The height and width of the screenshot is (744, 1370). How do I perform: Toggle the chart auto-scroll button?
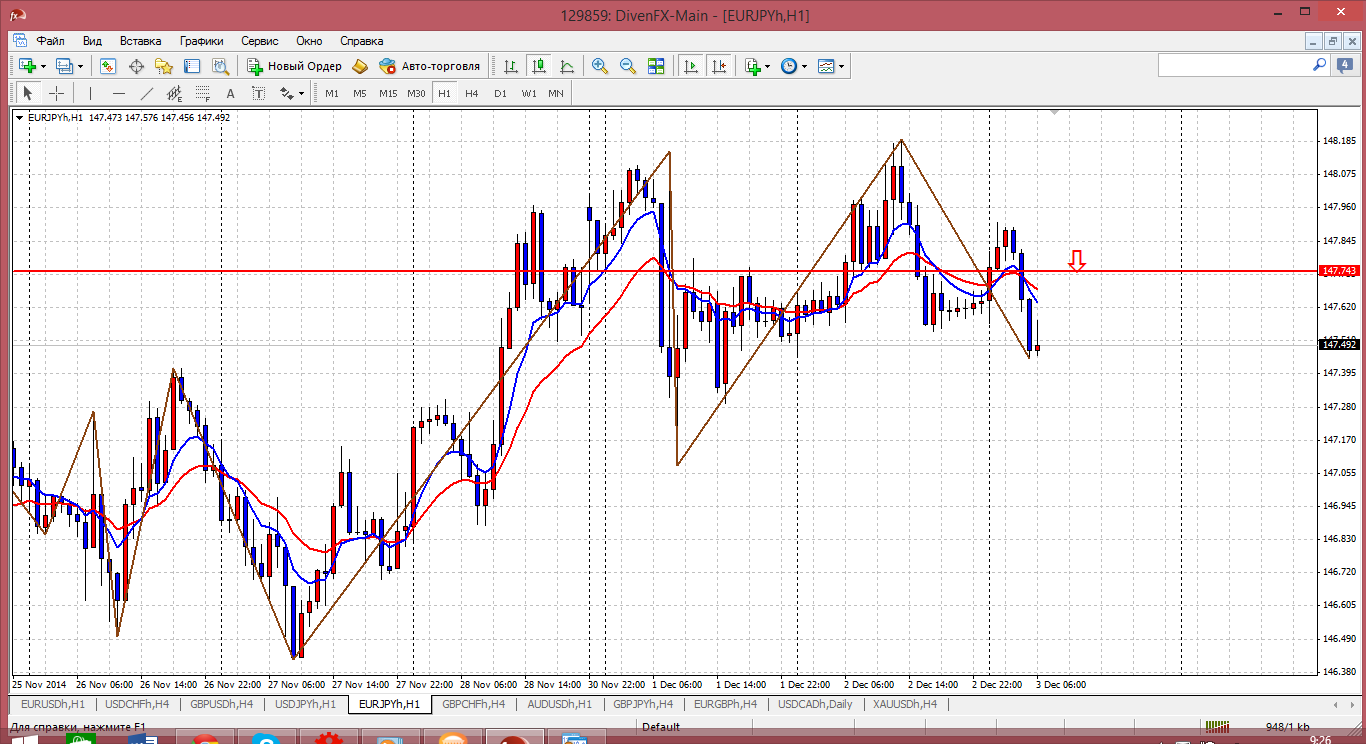690,66
